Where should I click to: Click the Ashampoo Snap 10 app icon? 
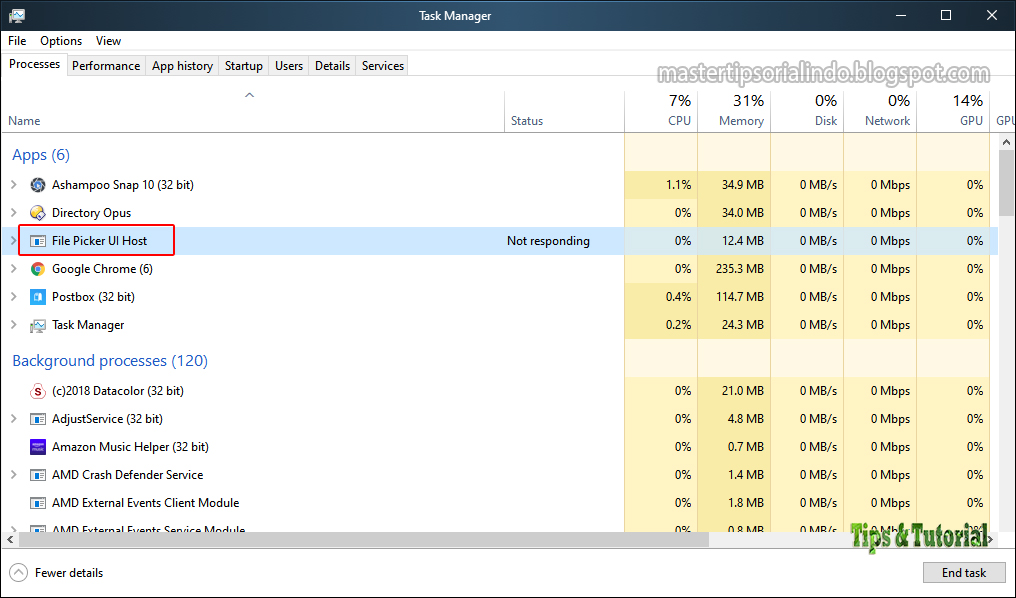click(x=37, y=184)
